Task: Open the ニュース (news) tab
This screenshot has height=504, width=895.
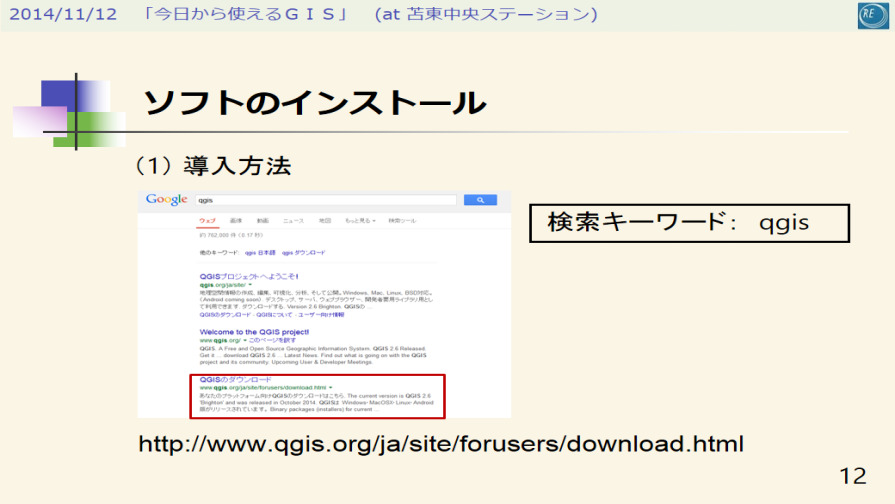Action: (x=293, y=220)
